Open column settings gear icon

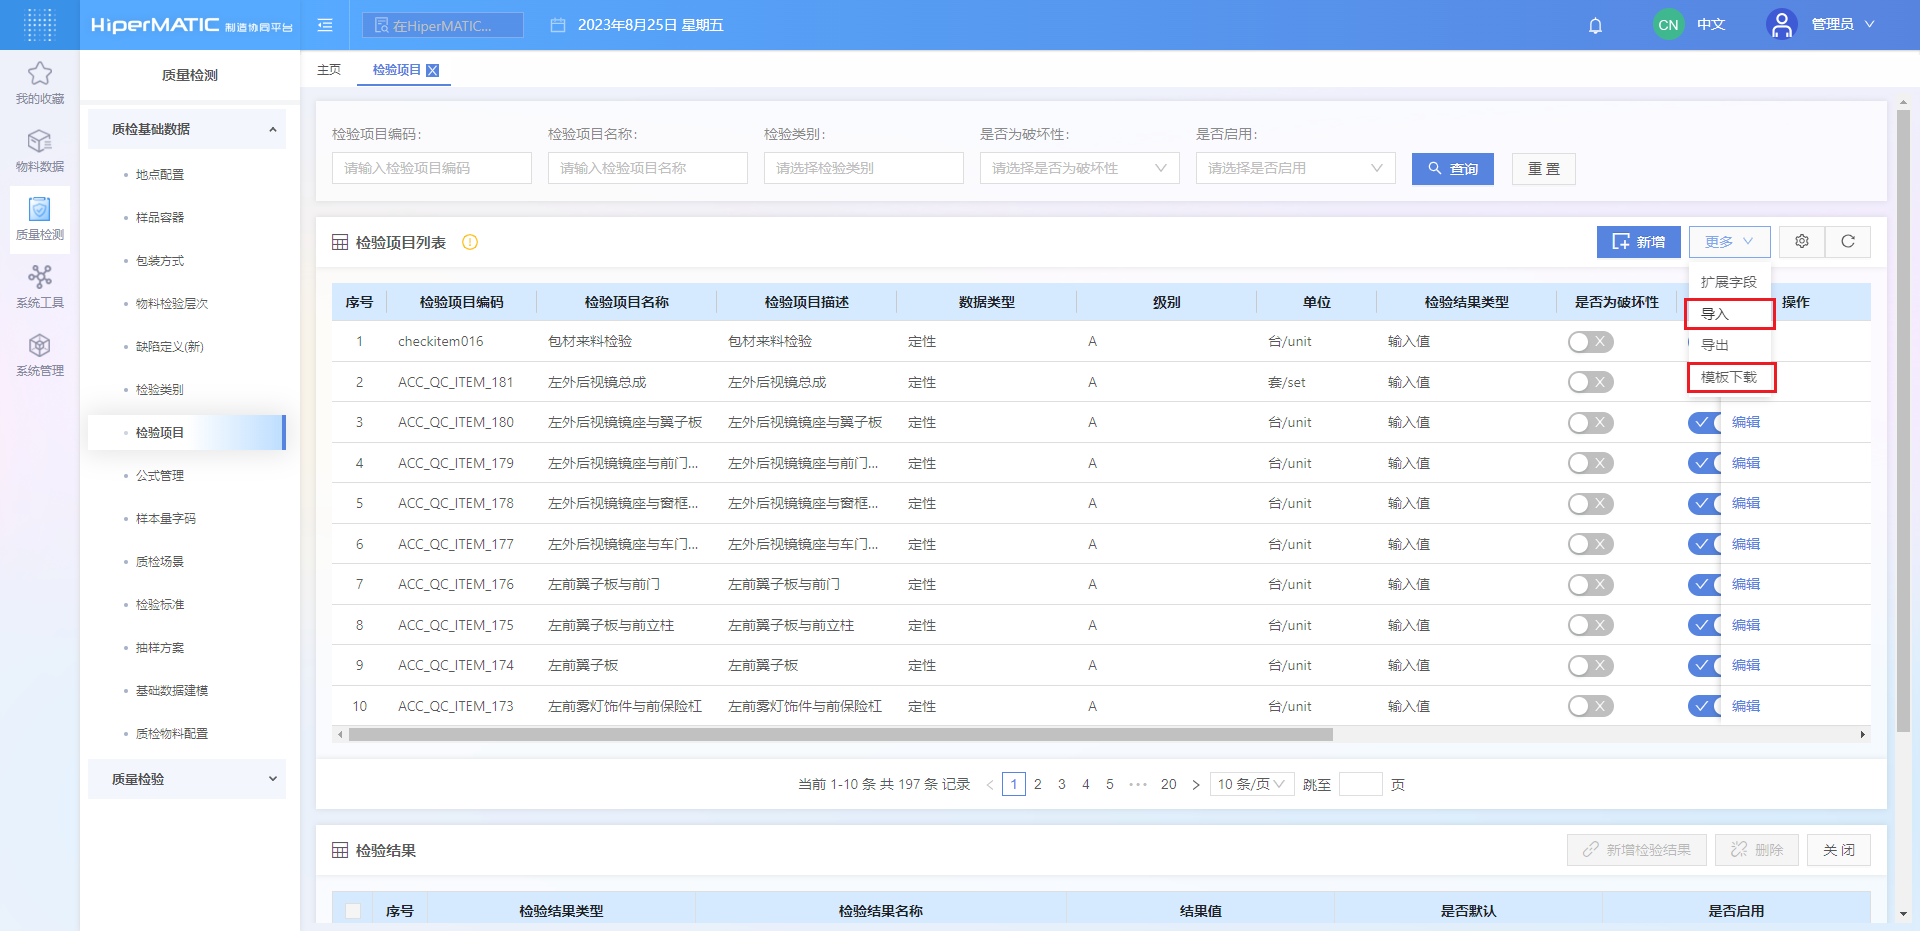pyautogui.click(x=1802, y=241)
